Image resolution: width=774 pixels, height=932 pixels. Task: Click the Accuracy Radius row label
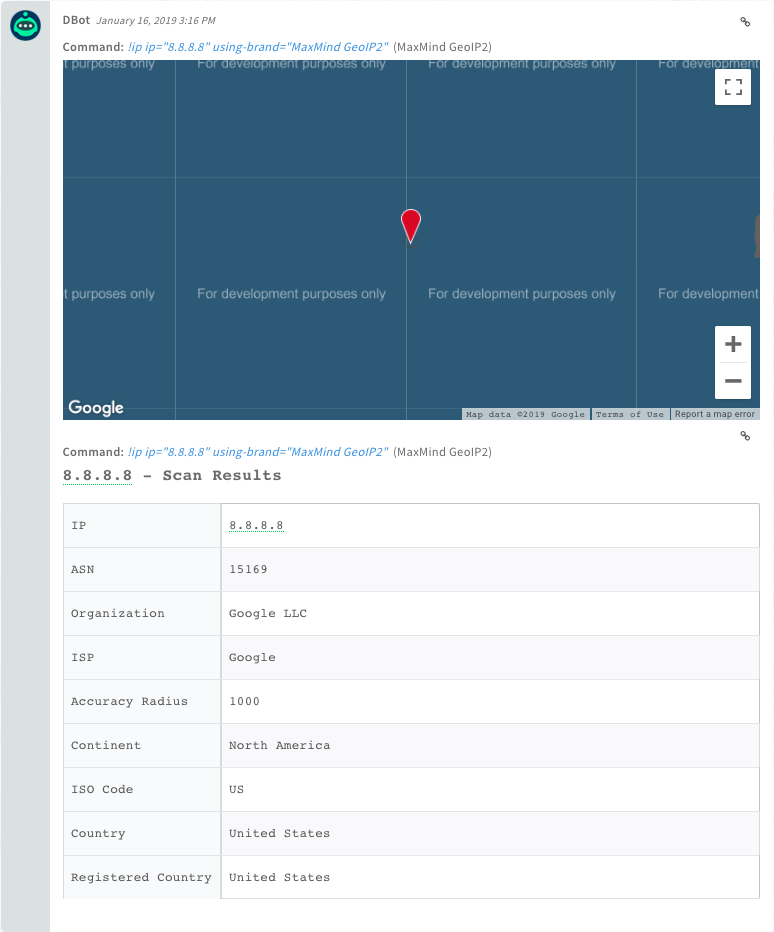tap(129, 701)
